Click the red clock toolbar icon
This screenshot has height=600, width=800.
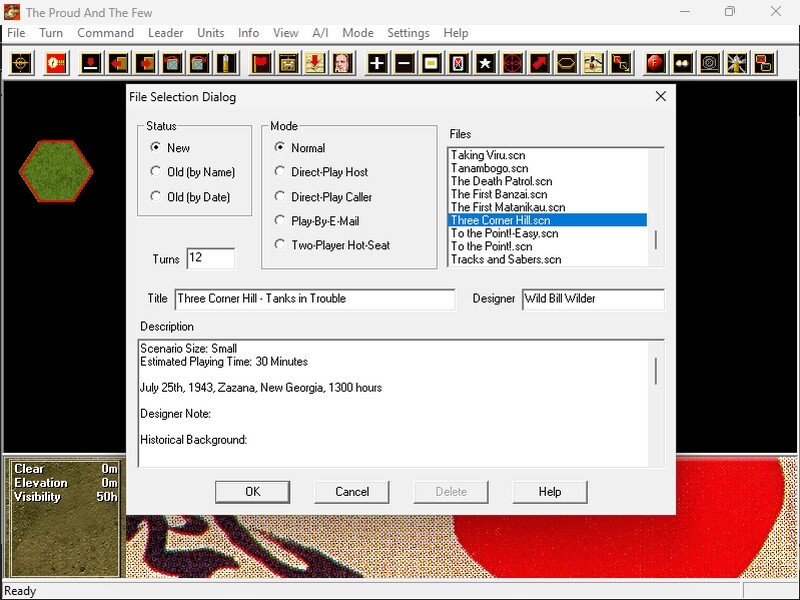[56, 63]
